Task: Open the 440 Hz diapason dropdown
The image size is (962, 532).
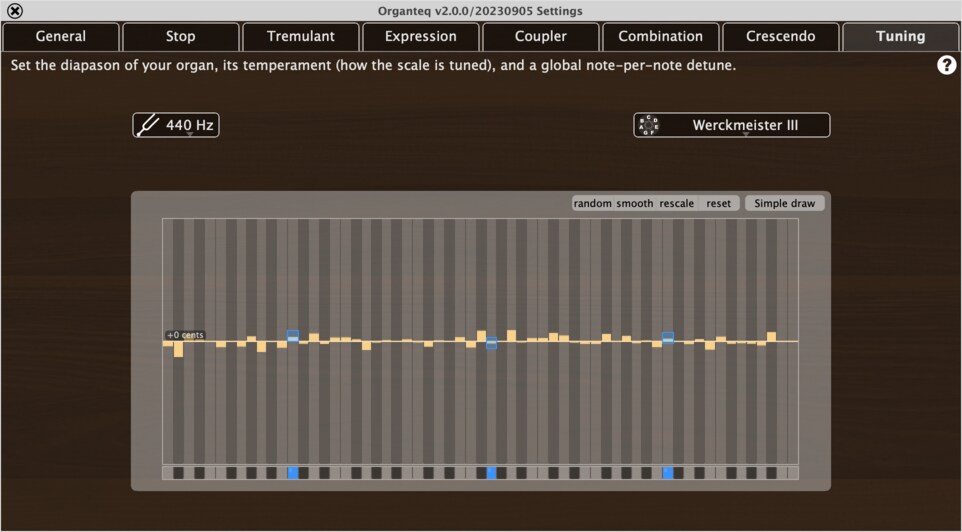Action: (x=175, y=125)
